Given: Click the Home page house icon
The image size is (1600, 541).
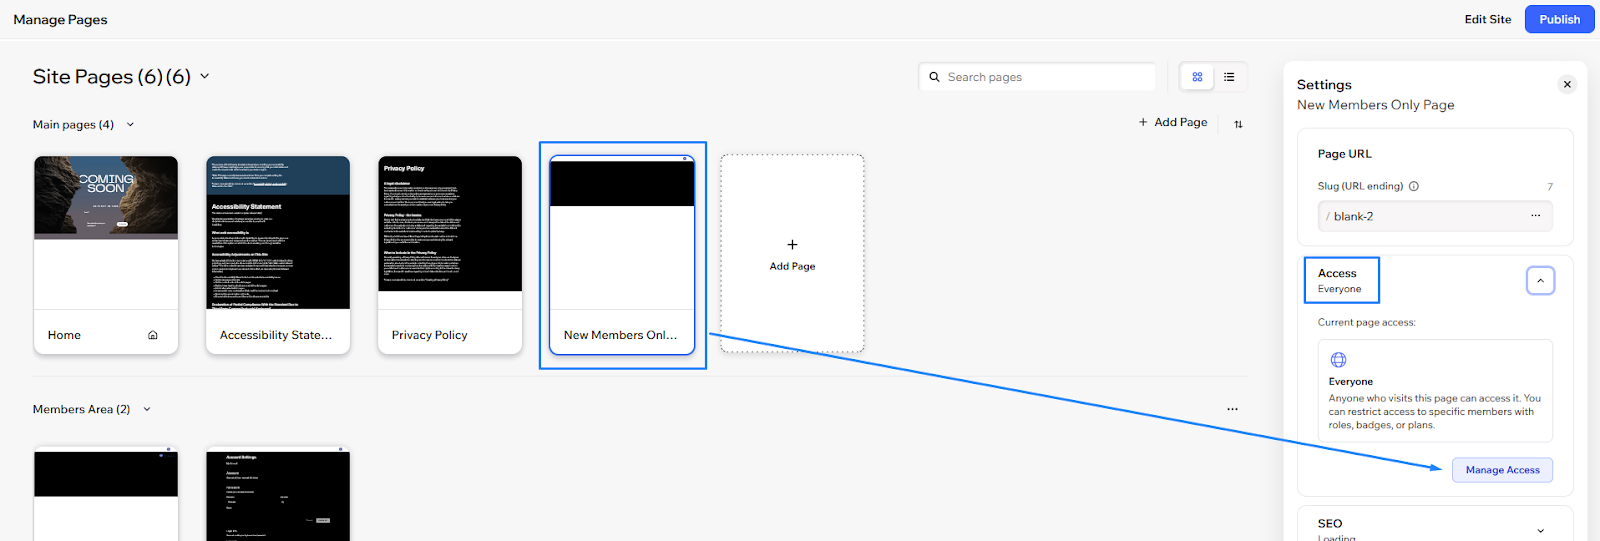Looking at the screenshot, I should 153,335.
